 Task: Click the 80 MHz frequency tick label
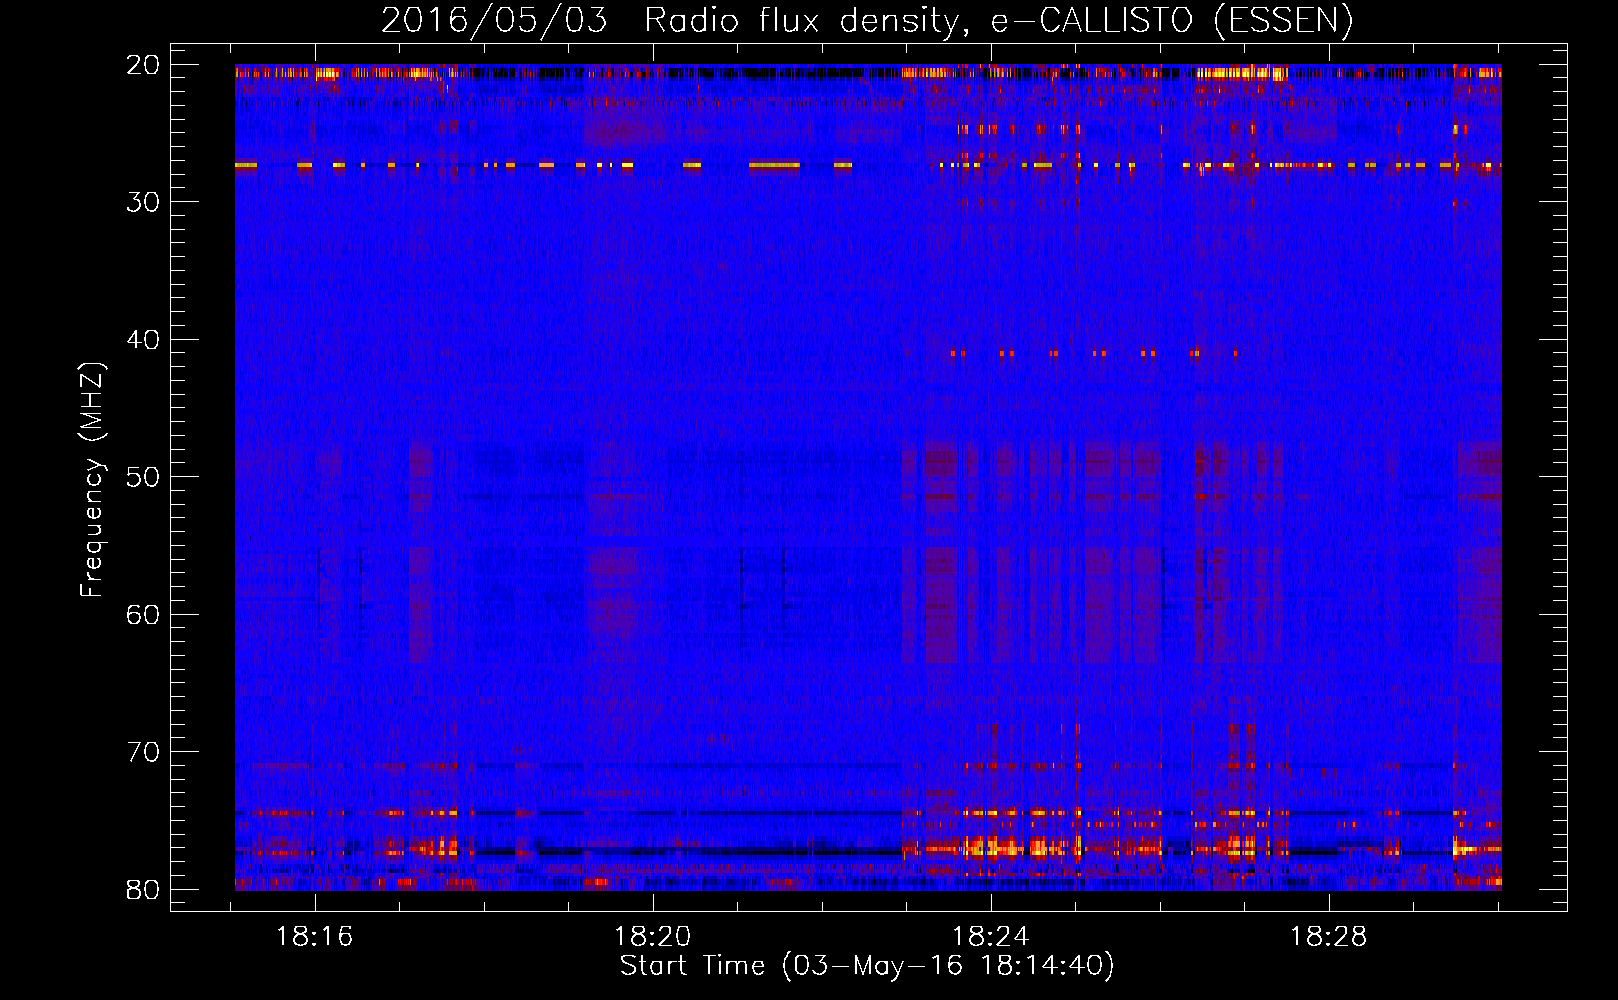(x=143, y=889)
